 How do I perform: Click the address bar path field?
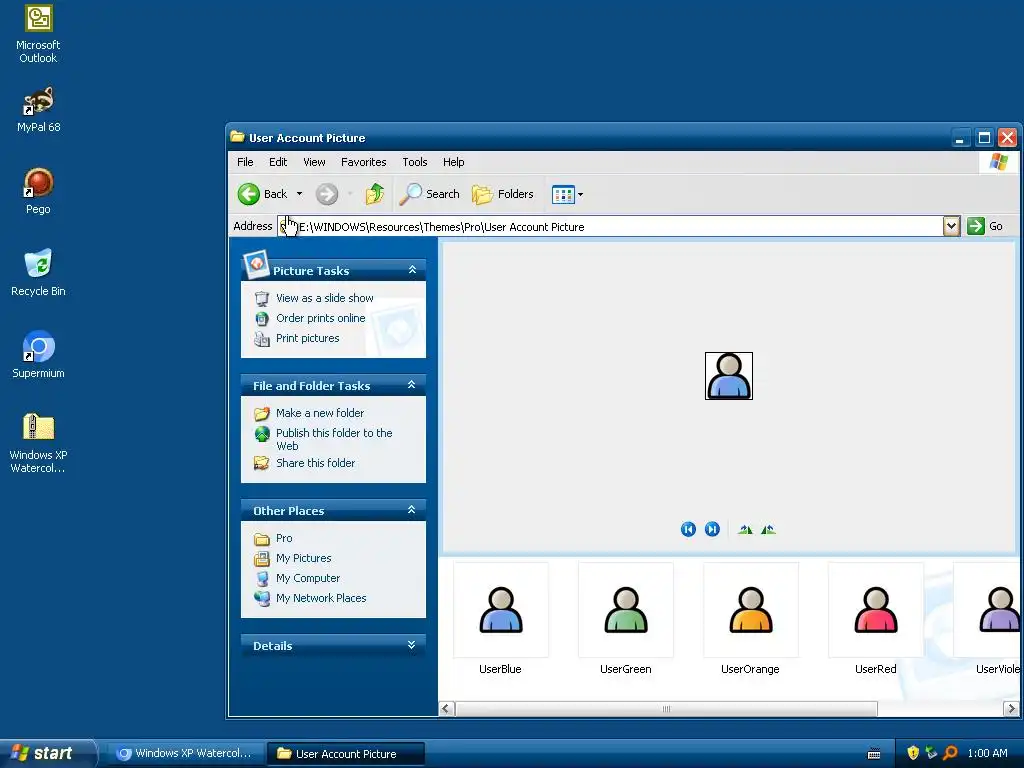coord(610,226)
